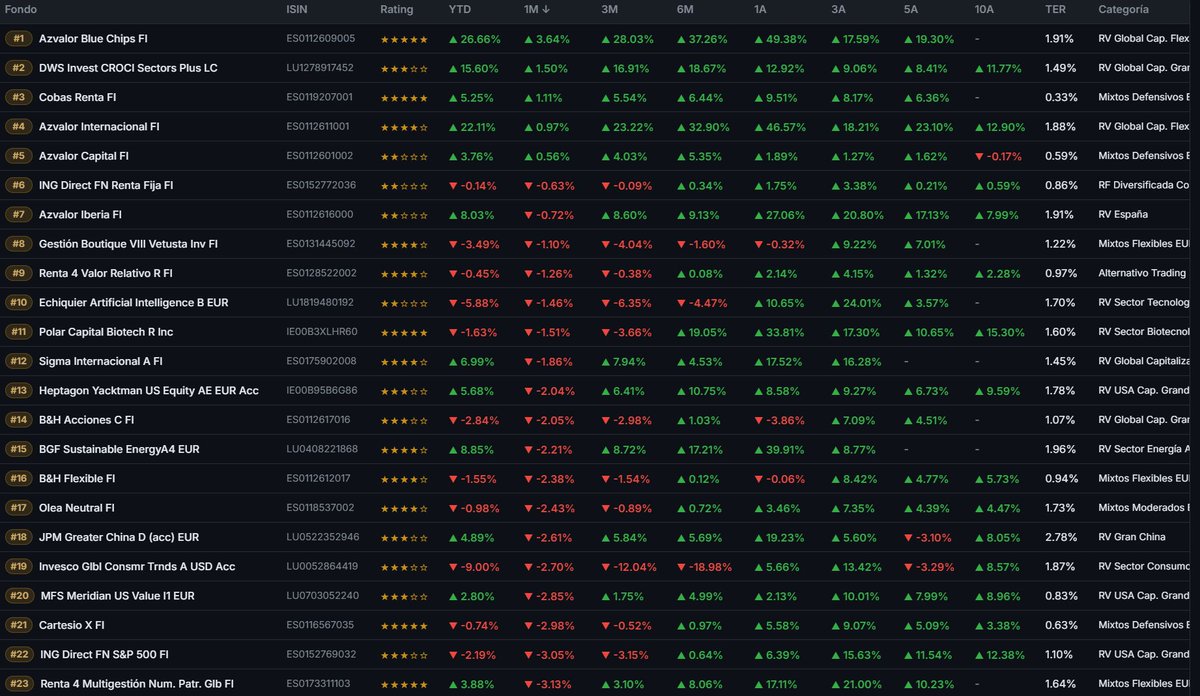Open MFS Meridian US Value I1 EUR fund
This screenshot has height=696, width=1200.
(x=118, y=596)
